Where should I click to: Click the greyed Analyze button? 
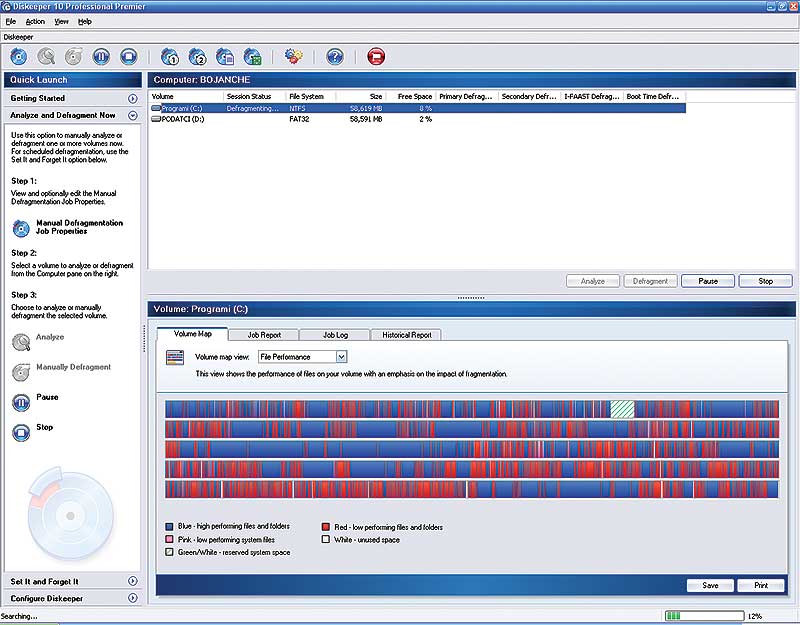tap(592, 281)
